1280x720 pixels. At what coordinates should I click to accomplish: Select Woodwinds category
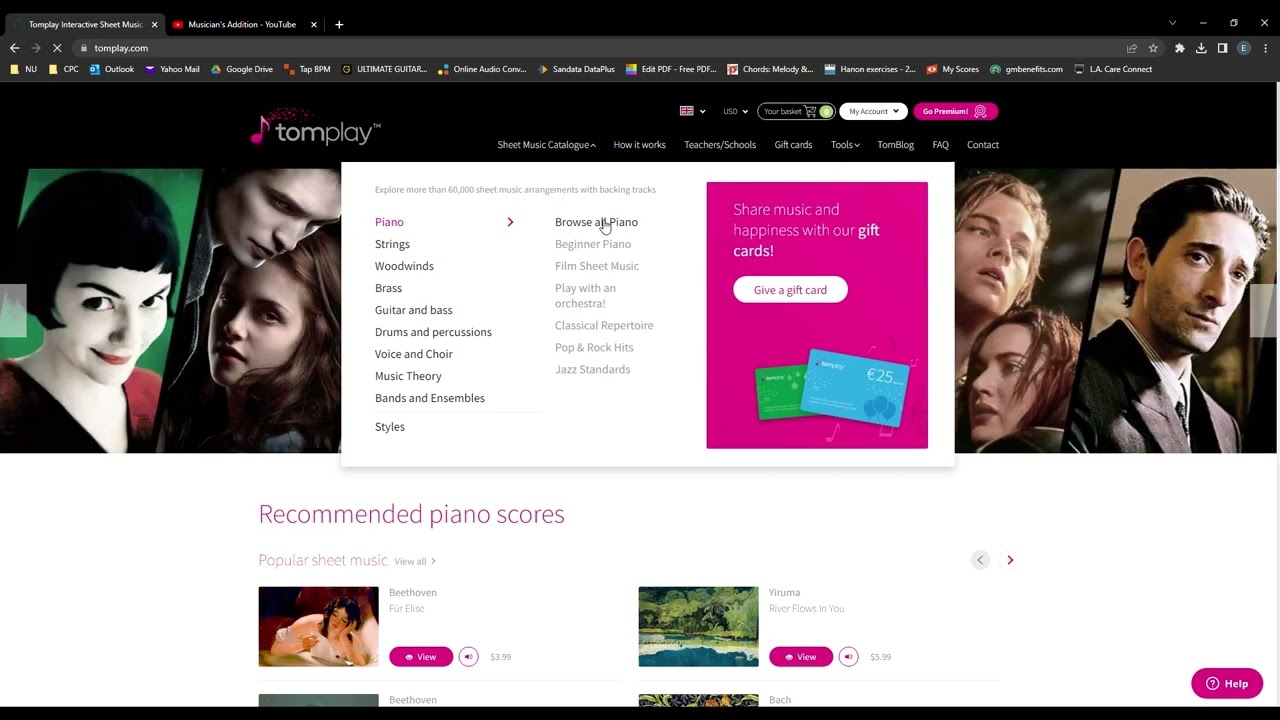click(404, 266)
